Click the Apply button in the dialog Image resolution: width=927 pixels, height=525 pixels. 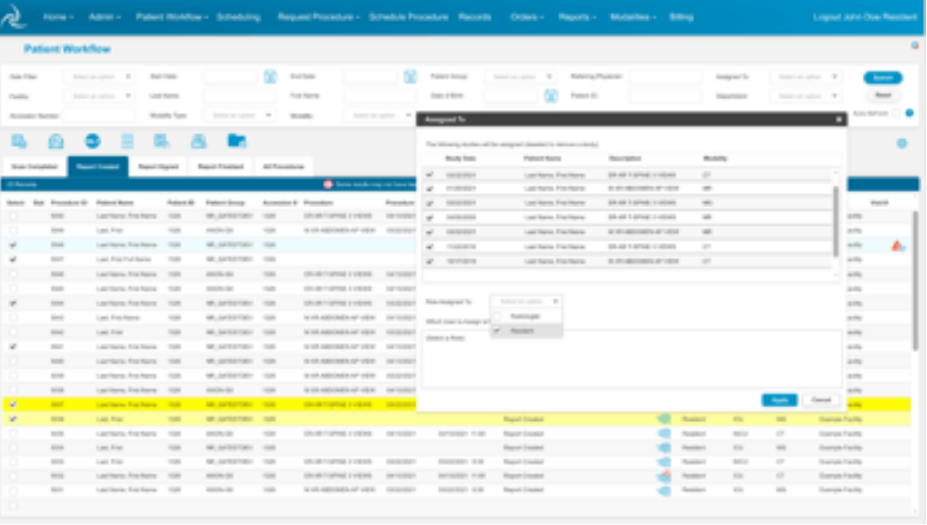(779, 399)
